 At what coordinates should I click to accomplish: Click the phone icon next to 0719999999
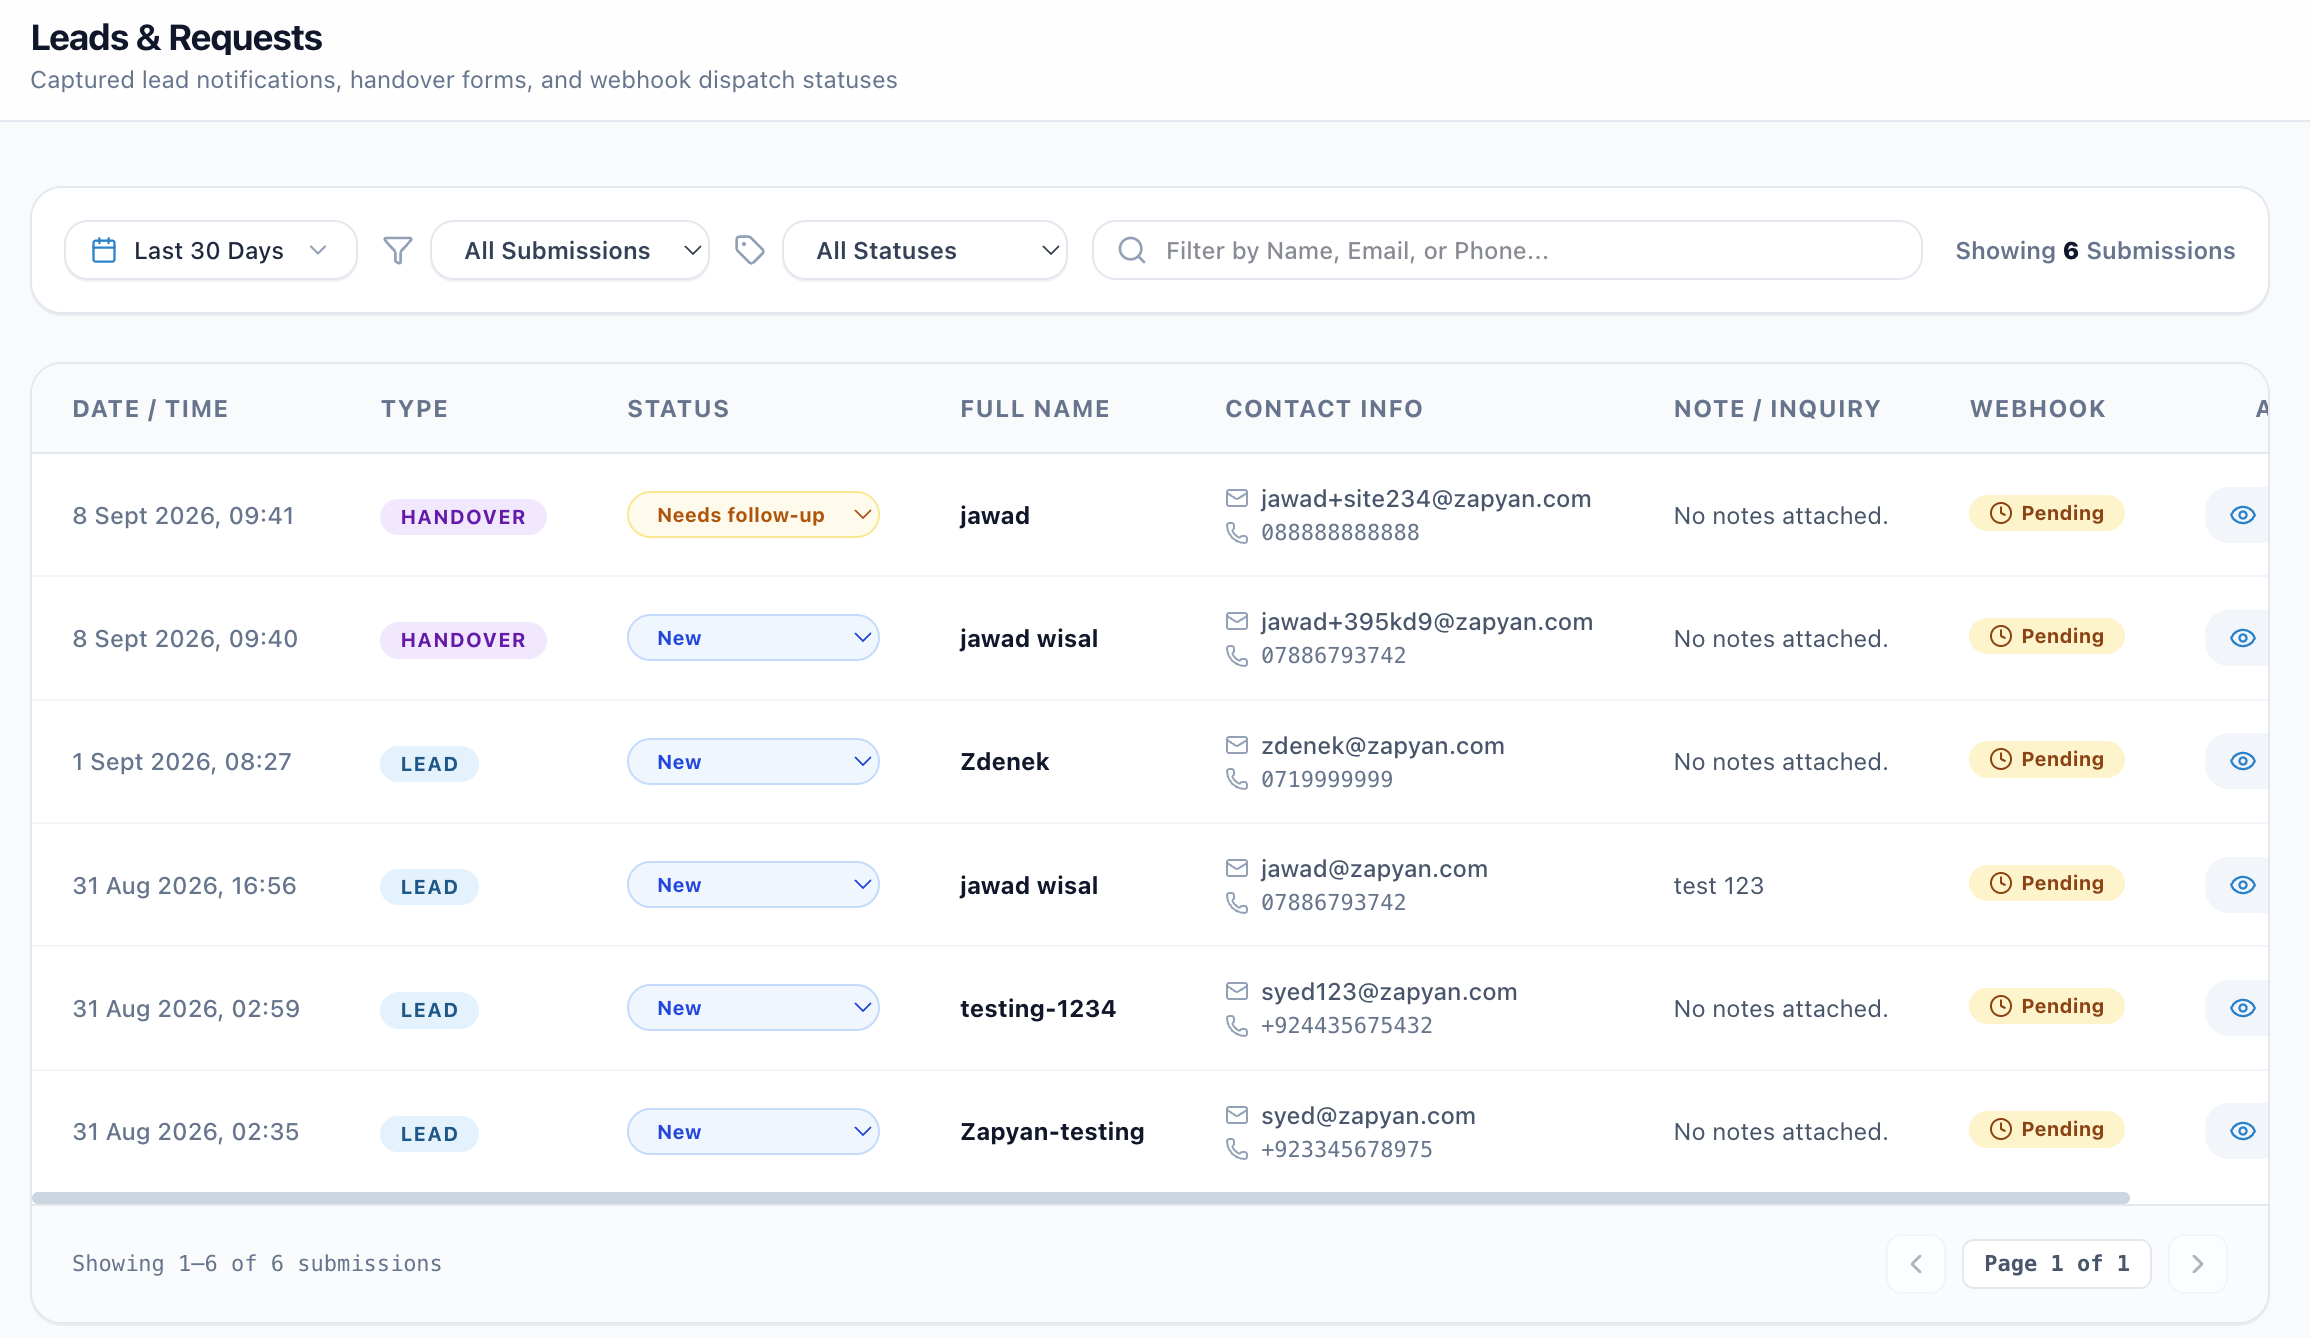[x=1237, y=779]
